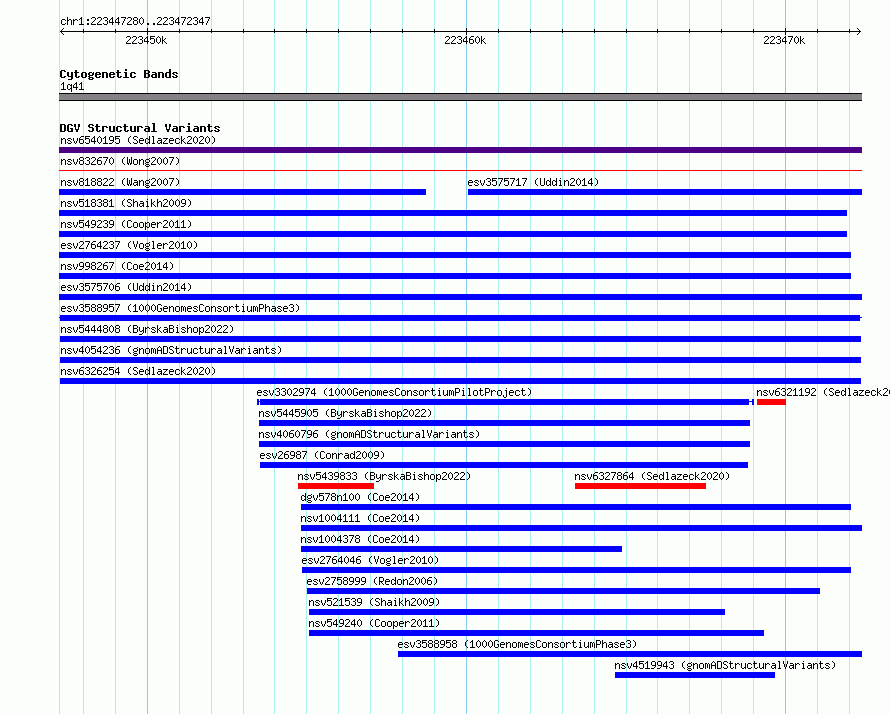Click nsv5439833 (ByrskaBishop2022) label
The width and height of the screenshot is (890, 714).
[x=384, y=476]
